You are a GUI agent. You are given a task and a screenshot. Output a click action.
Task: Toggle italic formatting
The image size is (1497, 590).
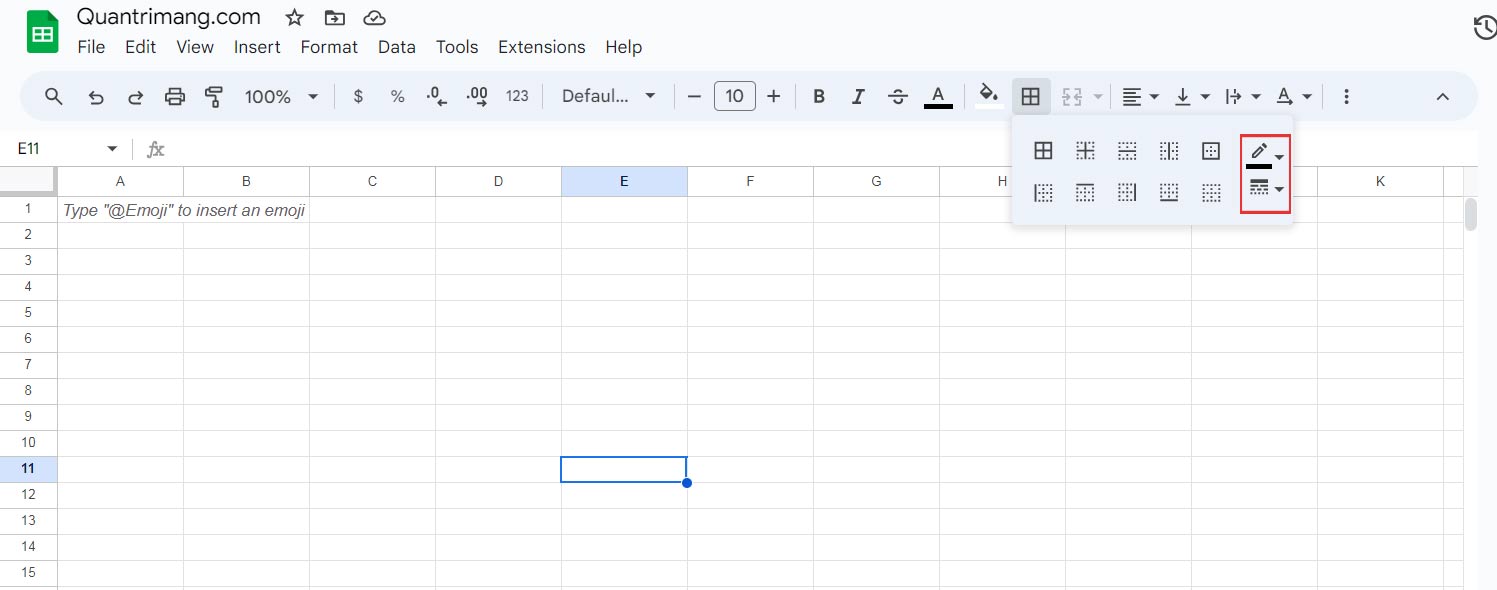click(858, 96)
